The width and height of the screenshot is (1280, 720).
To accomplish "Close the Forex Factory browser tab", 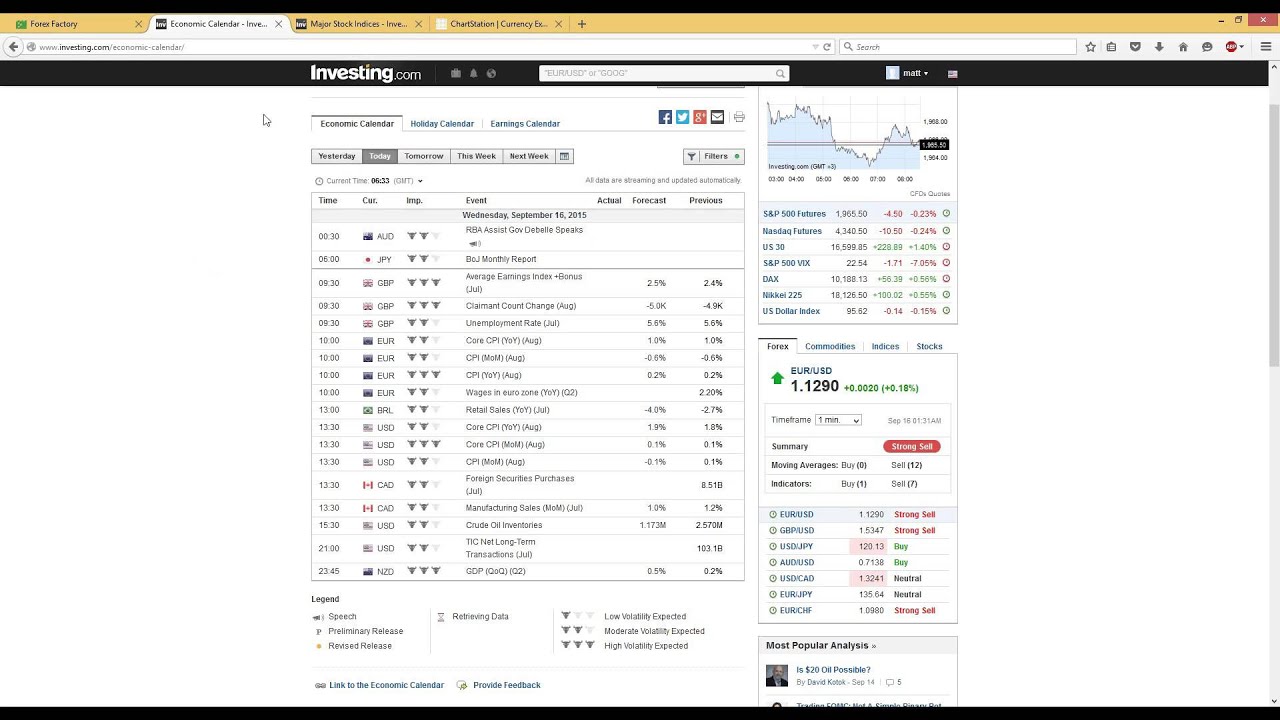I will coord(138,24).
